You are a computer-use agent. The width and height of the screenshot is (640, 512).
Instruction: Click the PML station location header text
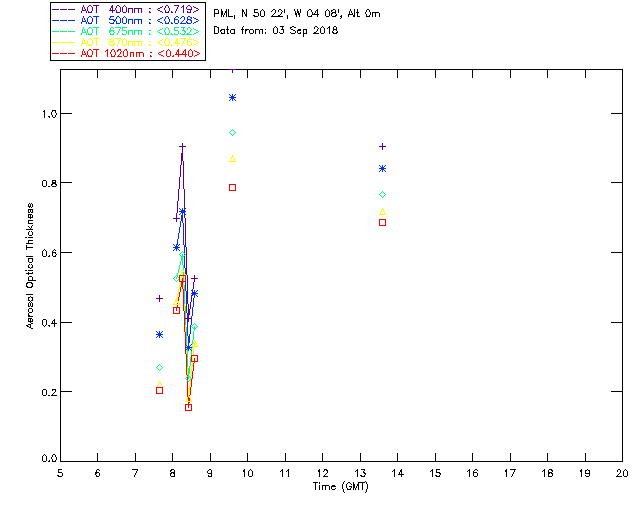coord(297,13)
